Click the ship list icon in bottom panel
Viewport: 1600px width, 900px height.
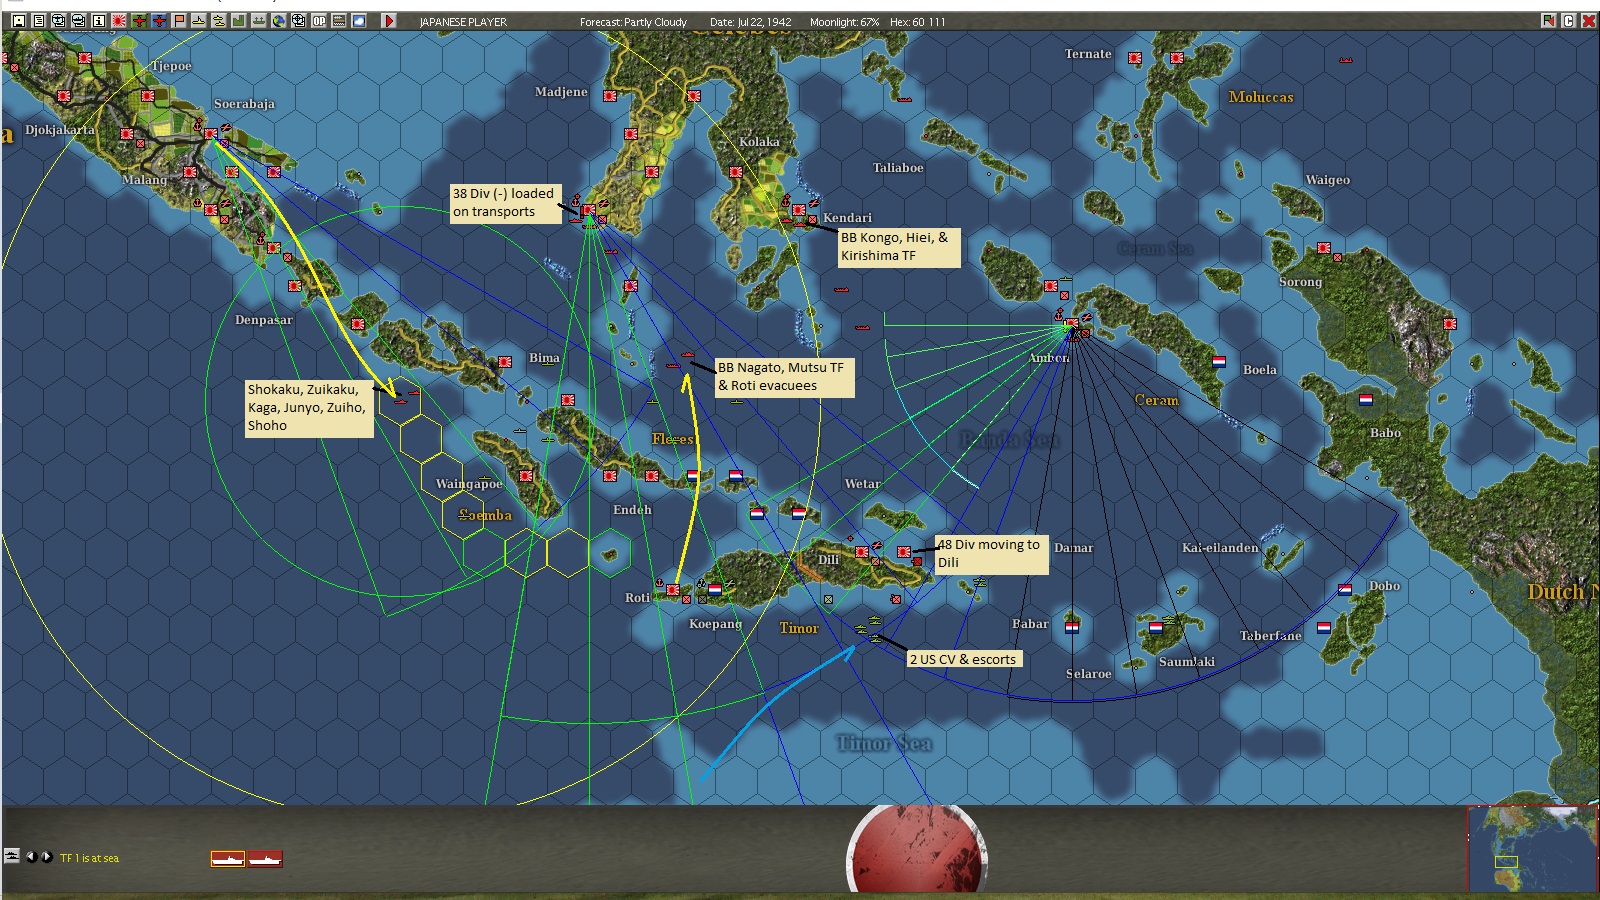pyautogui.click(x=12, y=856)
